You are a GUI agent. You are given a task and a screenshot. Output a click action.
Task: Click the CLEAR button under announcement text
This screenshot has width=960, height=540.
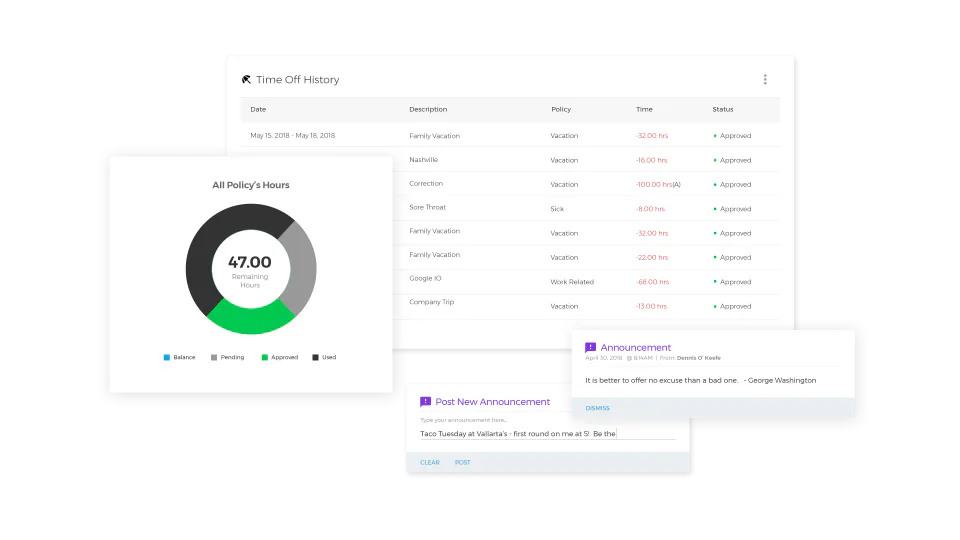point(430,463)
